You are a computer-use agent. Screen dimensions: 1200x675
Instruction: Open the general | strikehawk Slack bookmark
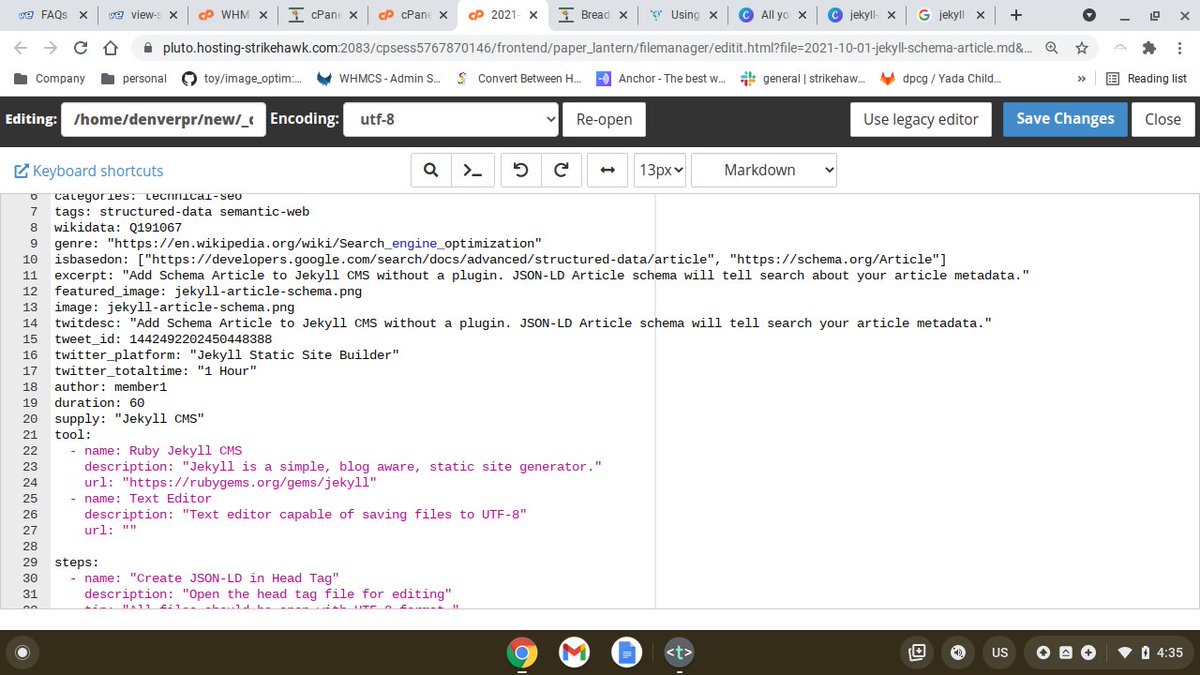click(802, 78)
